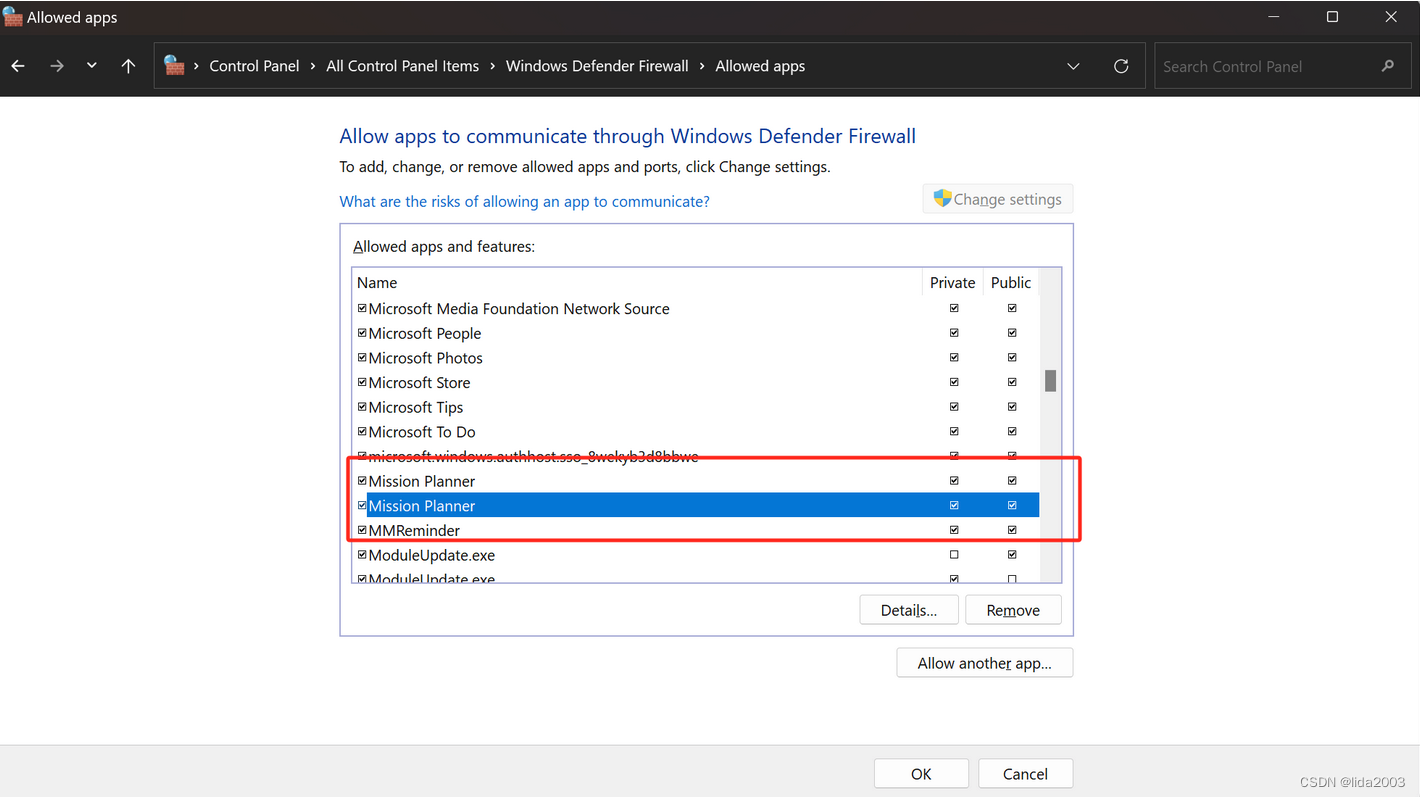Viewport: 1420px width, 797px height.
Task: Open chevron after Control Panel breadcrumb
Action: 313,66
